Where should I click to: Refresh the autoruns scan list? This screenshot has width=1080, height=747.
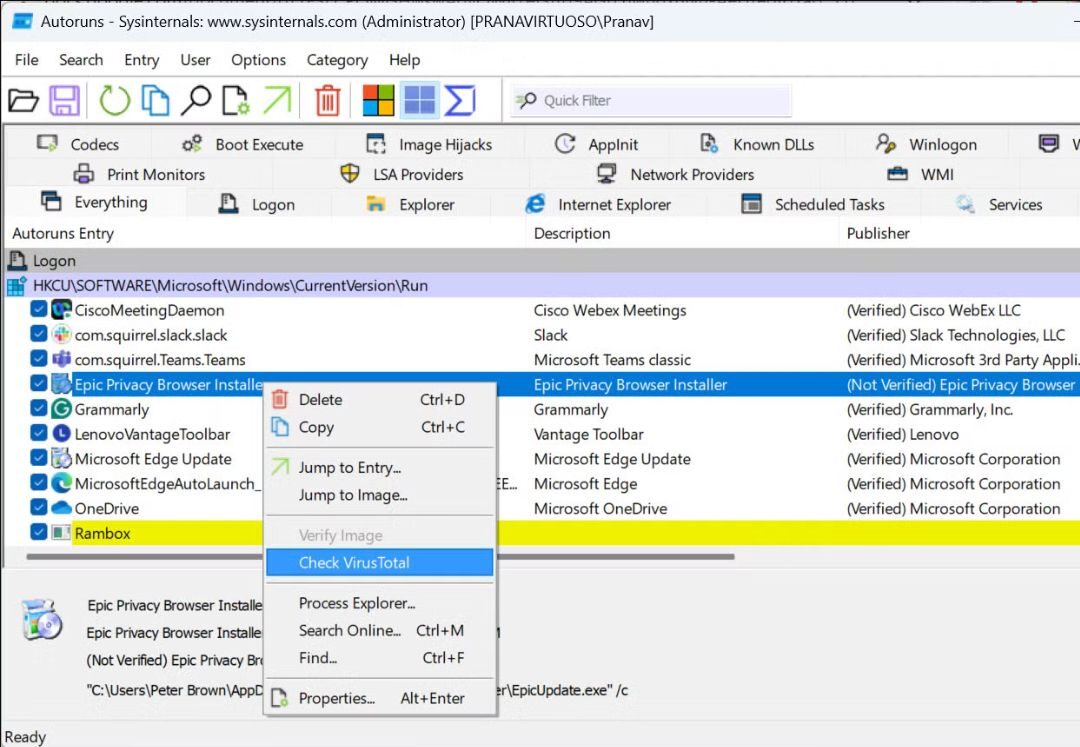coord(114,100)
